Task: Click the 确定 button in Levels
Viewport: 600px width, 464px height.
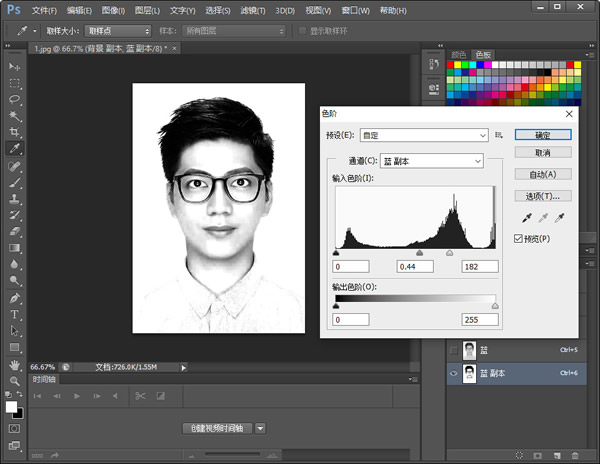Action: (x=543, y=134)
